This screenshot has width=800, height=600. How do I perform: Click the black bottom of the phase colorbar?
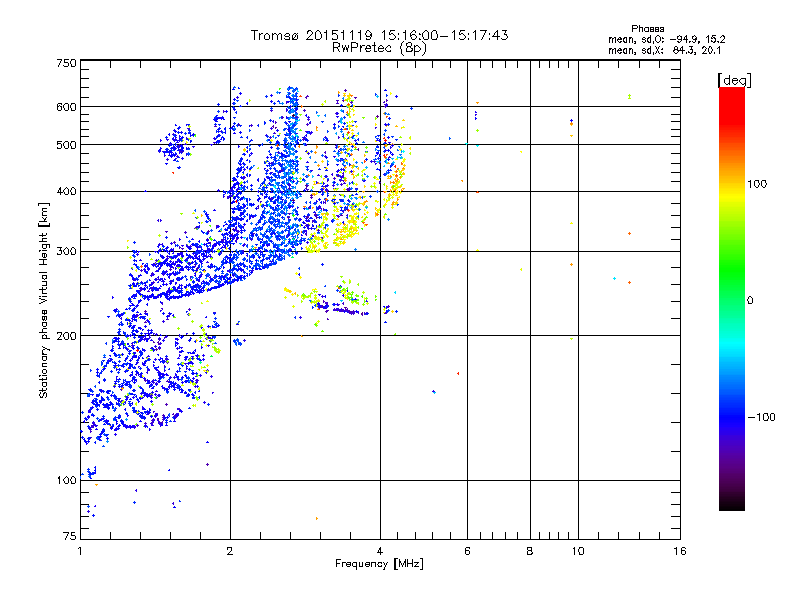click(732, 503)
